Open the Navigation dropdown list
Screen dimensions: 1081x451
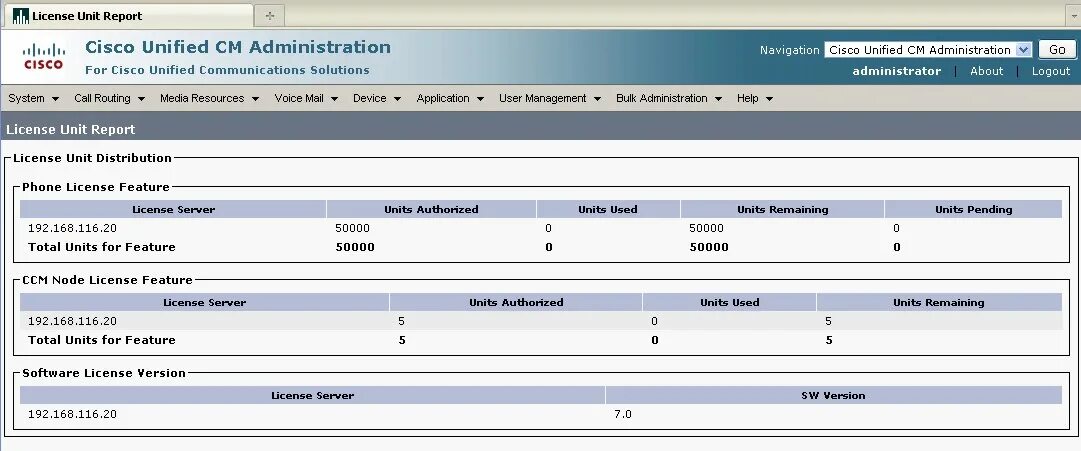(927, 50)
